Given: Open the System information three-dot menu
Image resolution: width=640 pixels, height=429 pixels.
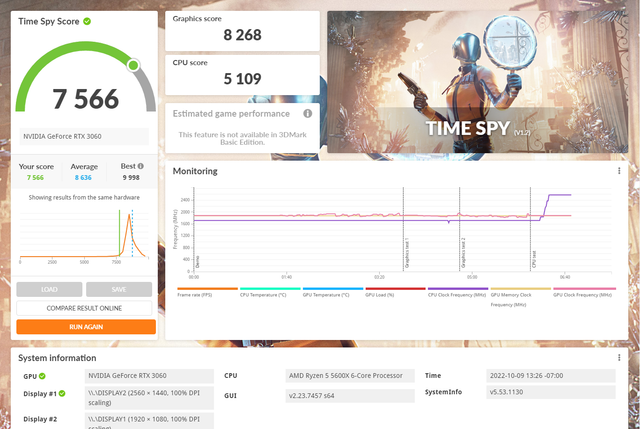Looking at the screenshot, I should coord(619,358).
